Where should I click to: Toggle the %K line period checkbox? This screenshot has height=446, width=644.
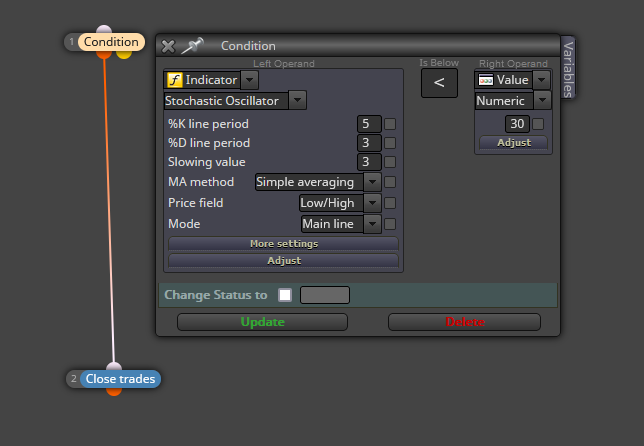tap(390, 124)
